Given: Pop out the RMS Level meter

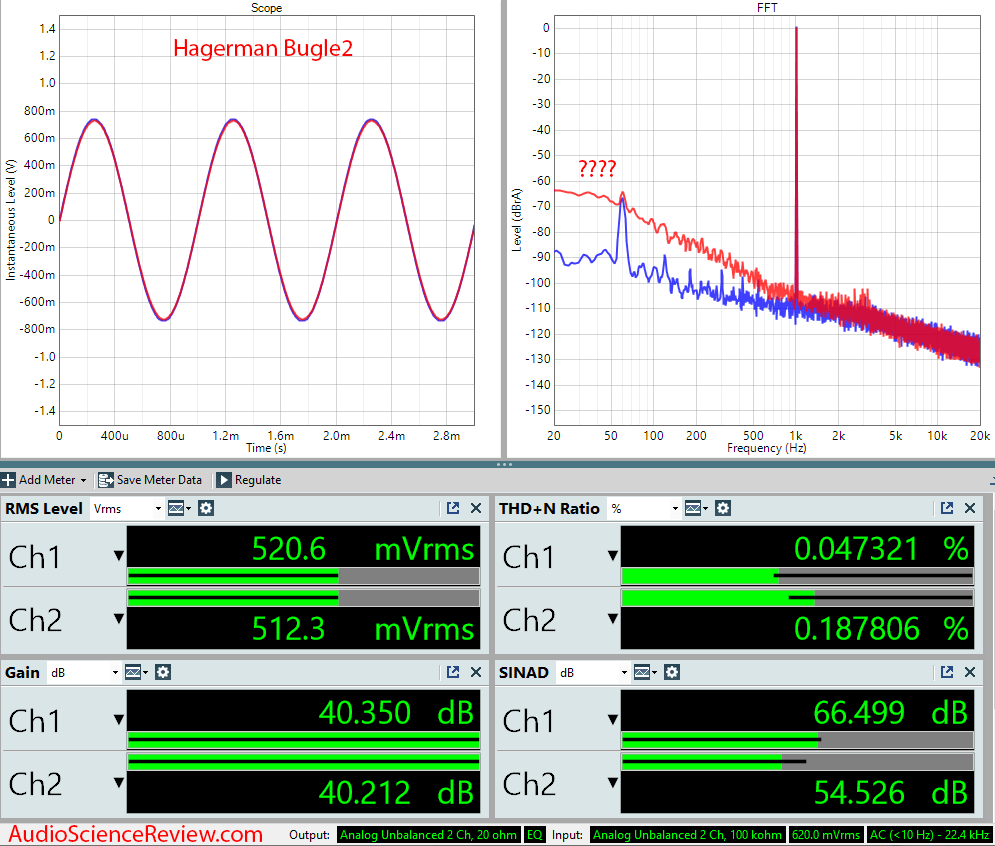Looking at the screenshot, I should click(453, 508).
